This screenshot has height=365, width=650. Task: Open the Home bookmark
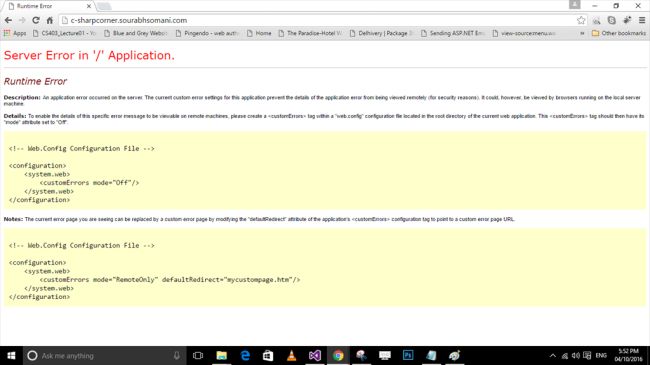pyautogui.click(x=259, y=33)
